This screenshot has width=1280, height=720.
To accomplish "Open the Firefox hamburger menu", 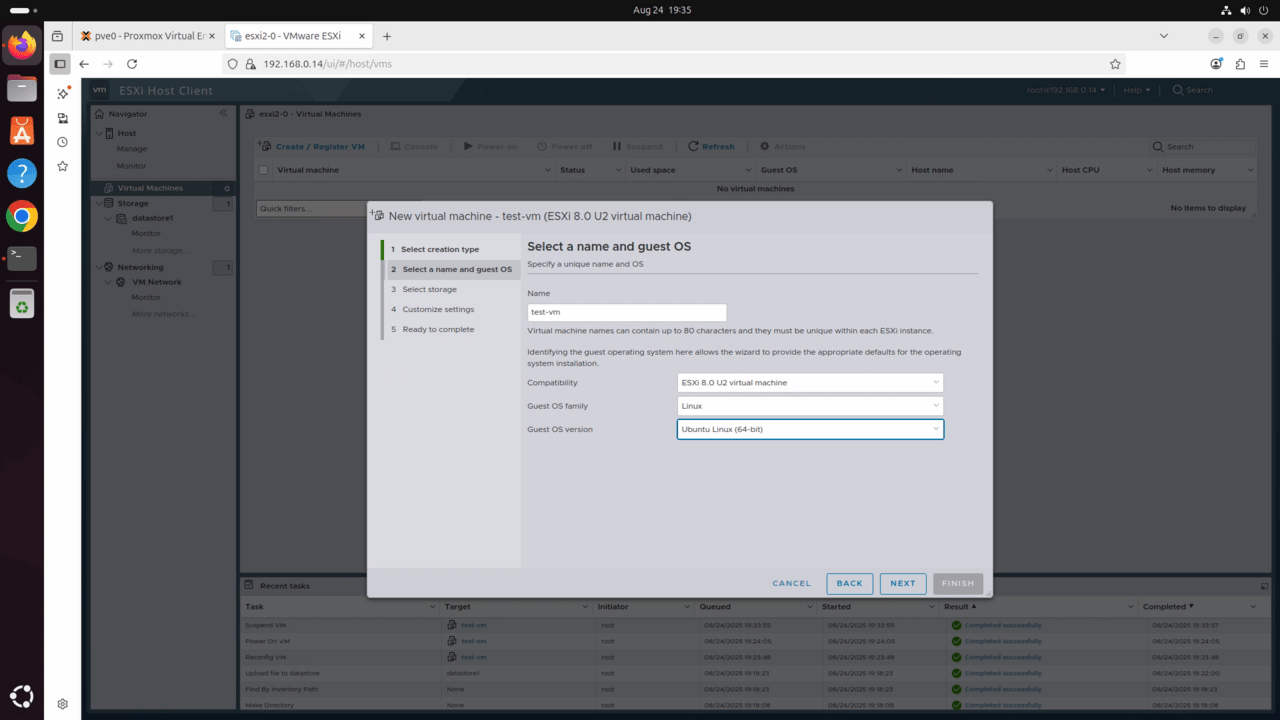I will [1264, 64].
